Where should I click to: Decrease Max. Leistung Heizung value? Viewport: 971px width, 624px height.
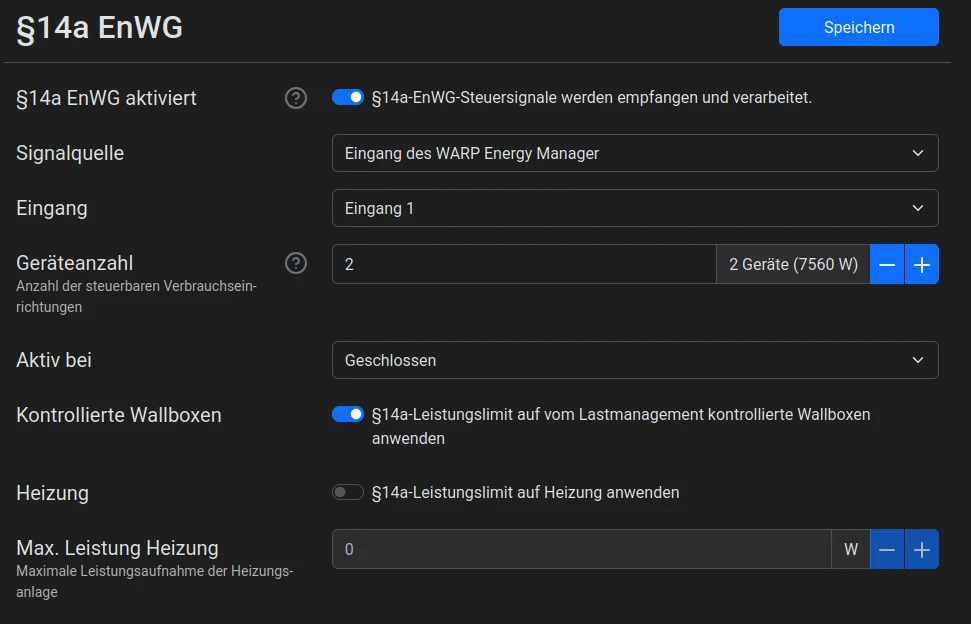pos(887,549)
